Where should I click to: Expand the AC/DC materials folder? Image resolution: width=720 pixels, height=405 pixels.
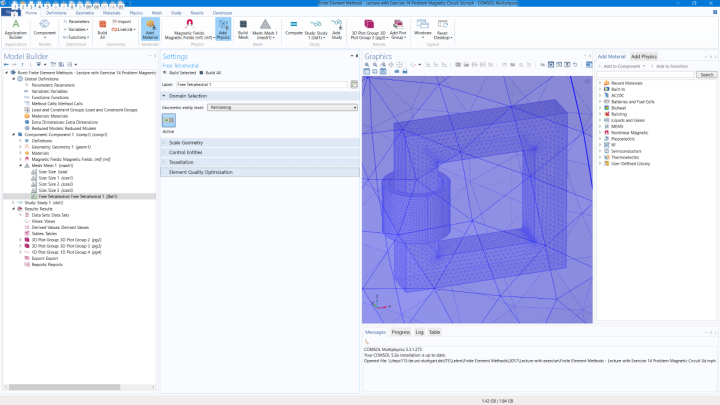click(600, 96)
